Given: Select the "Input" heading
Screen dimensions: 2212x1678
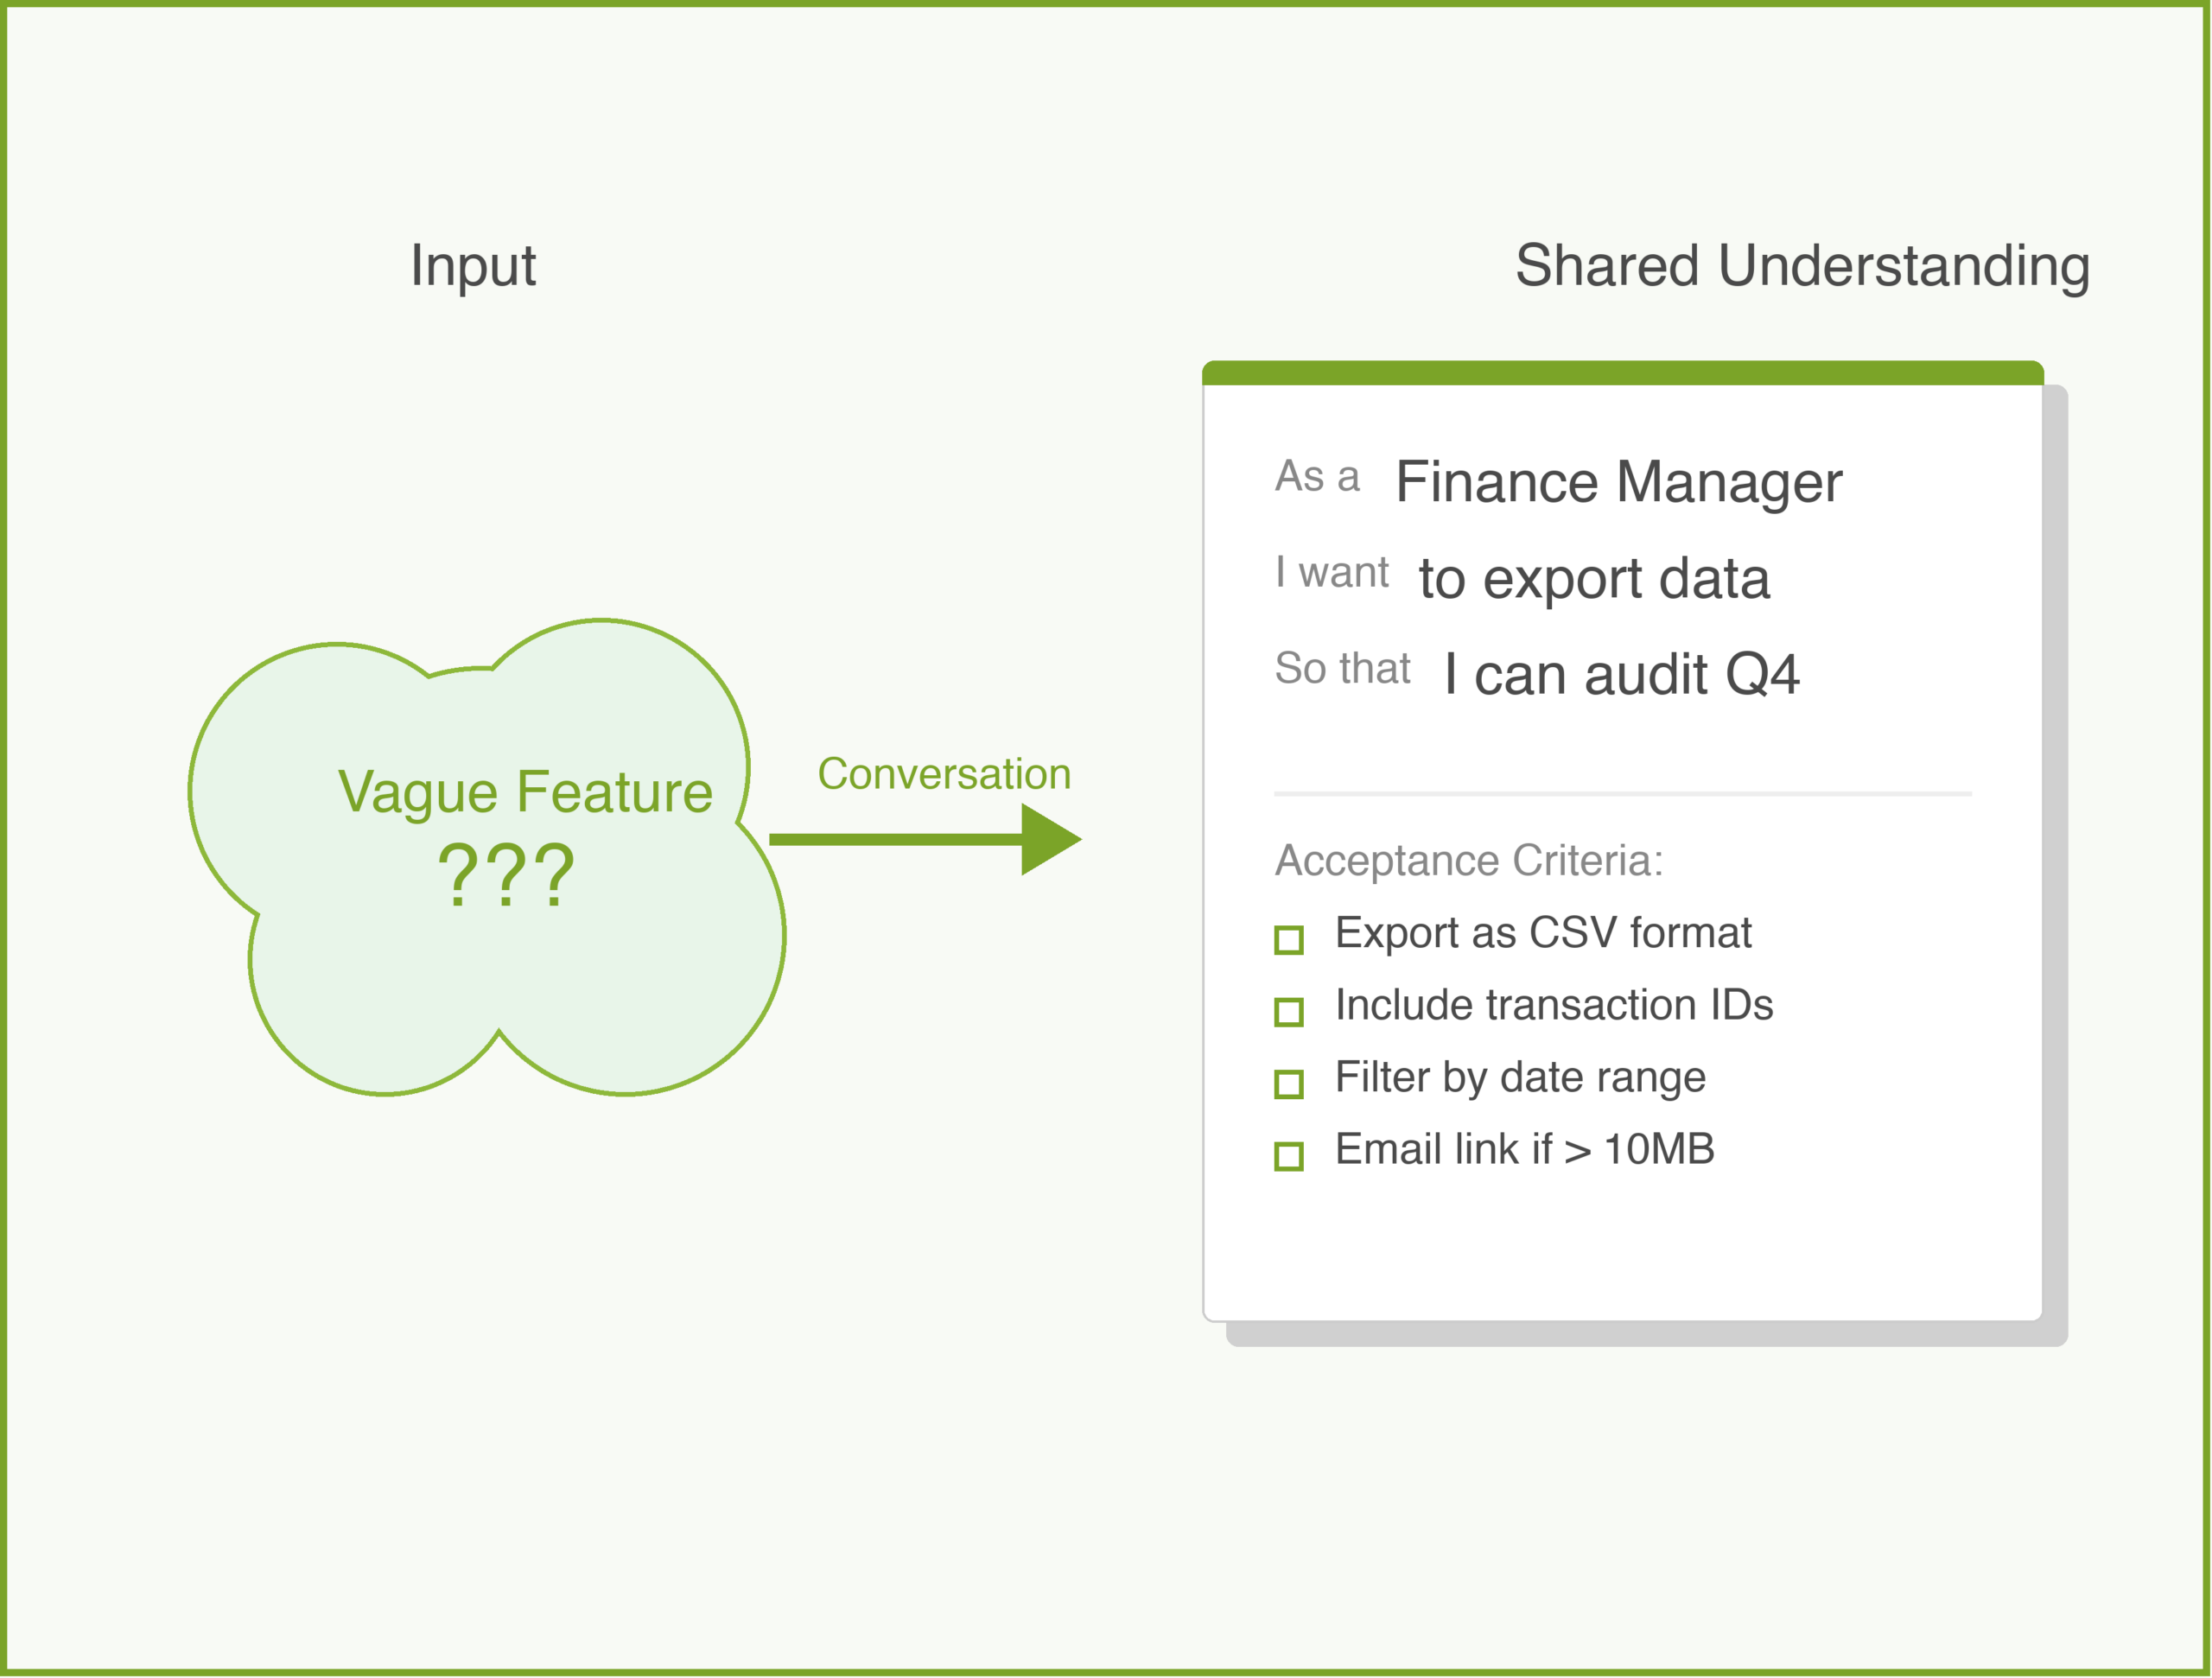Looking at the screenshot, I should [473, 266].
